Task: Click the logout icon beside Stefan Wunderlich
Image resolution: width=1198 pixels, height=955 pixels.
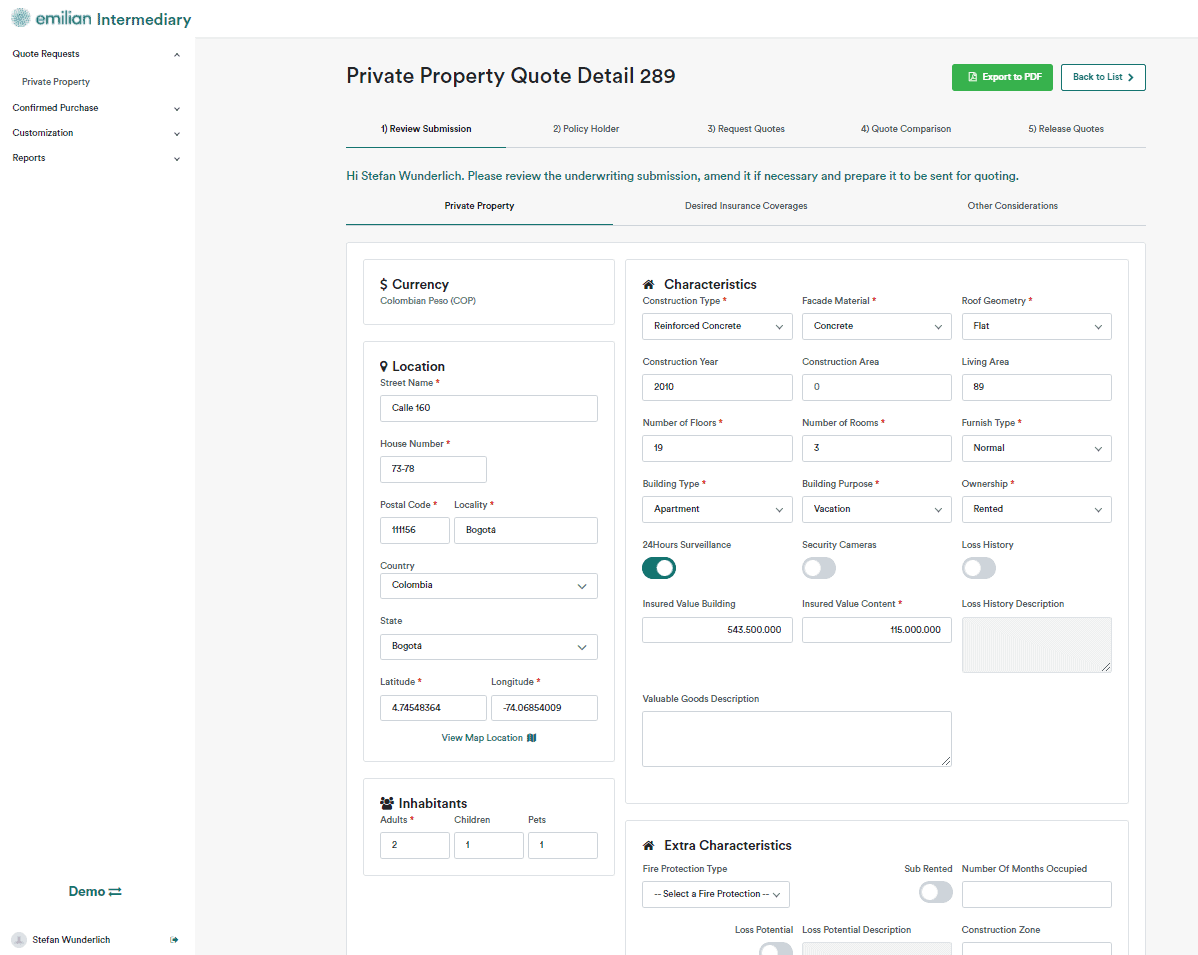Action: (174, 940)
